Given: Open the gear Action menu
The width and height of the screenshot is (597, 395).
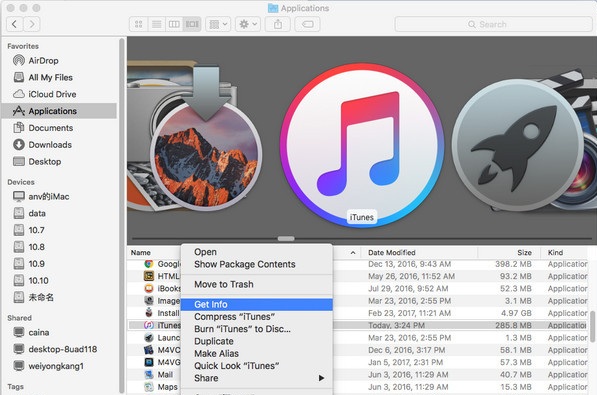Looking at the screenshot, I should [x=248, y=24].
